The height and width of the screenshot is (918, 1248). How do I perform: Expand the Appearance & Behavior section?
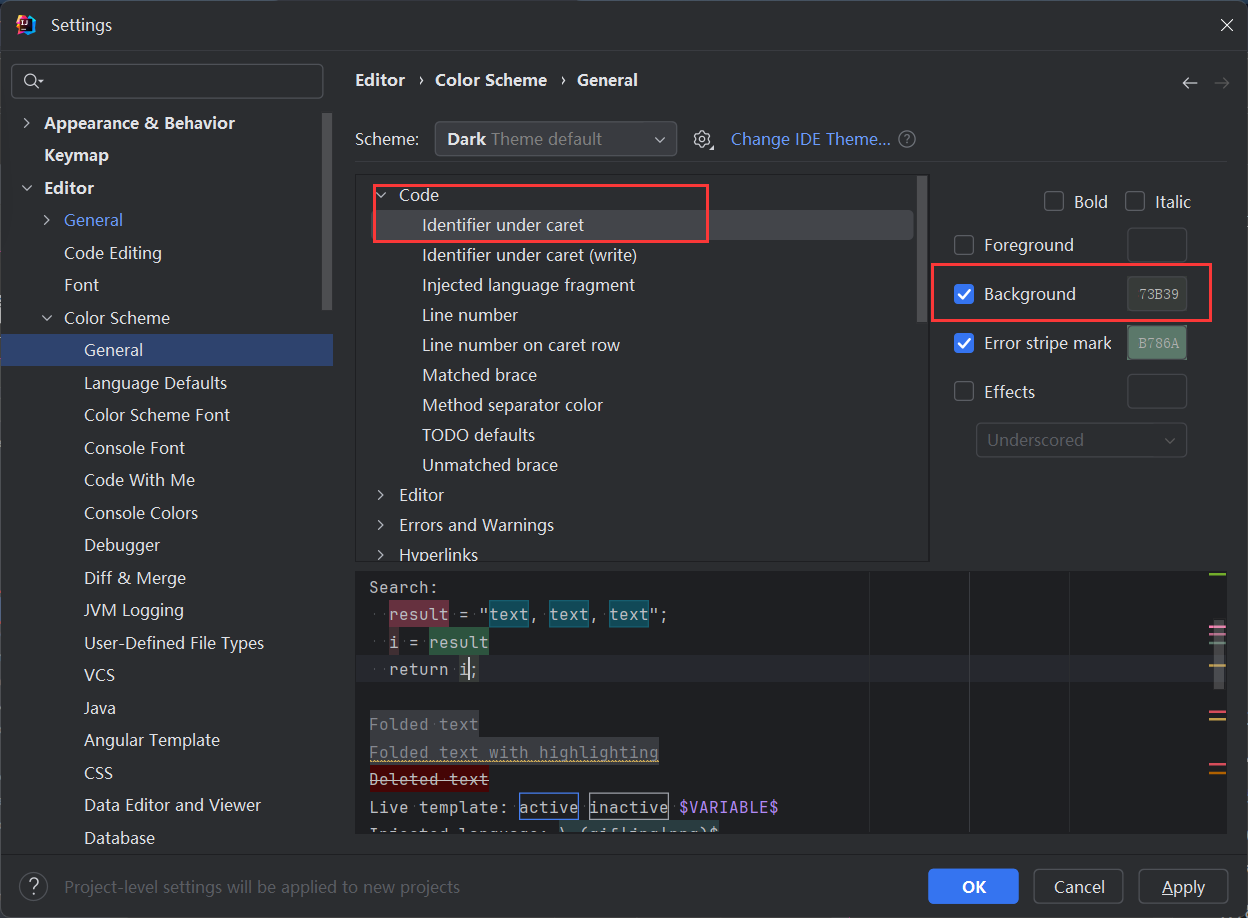pos(27,123)
